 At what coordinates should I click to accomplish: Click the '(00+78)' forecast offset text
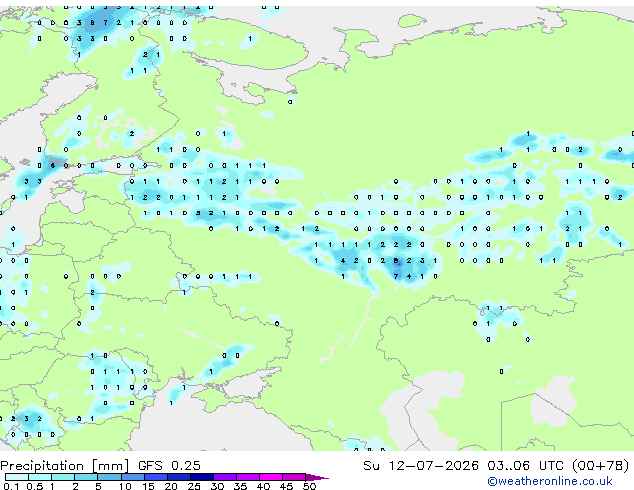point(600,466)
